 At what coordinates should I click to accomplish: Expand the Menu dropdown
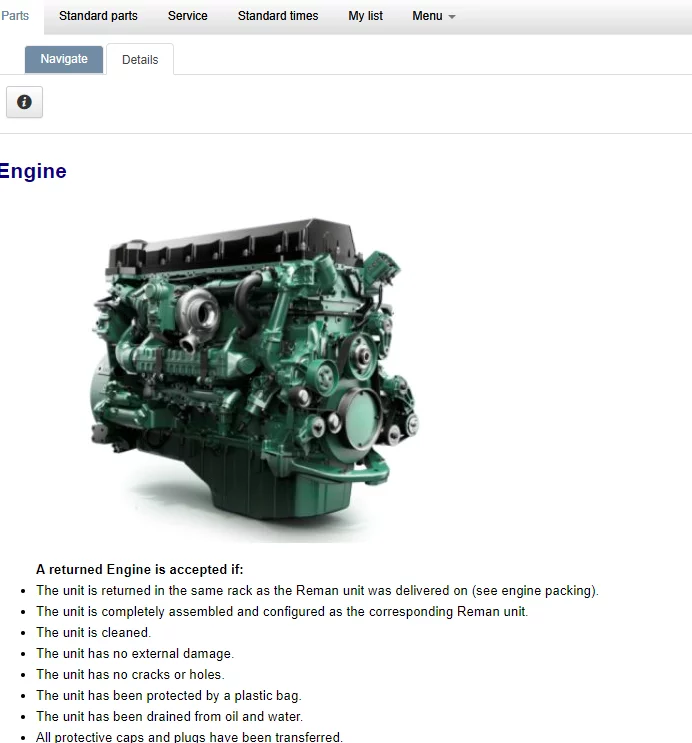[x=434, y=16]
